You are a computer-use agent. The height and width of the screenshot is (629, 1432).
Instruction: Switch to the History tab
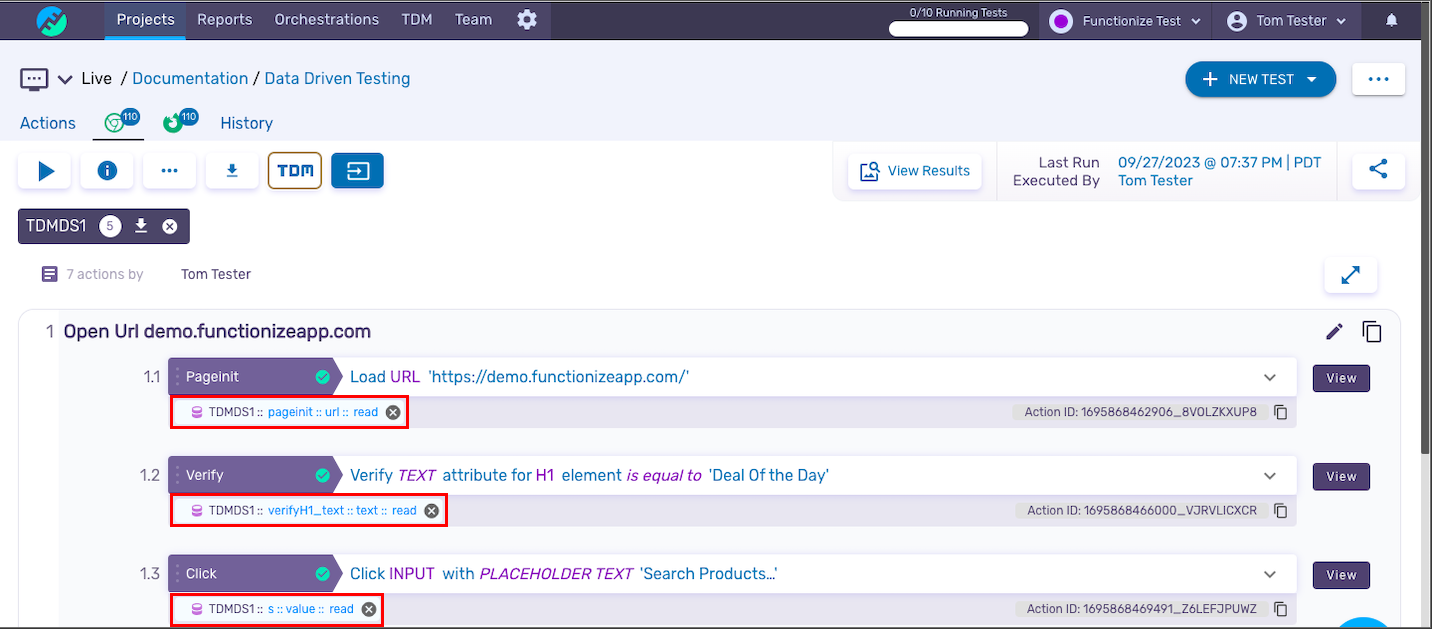246,123
